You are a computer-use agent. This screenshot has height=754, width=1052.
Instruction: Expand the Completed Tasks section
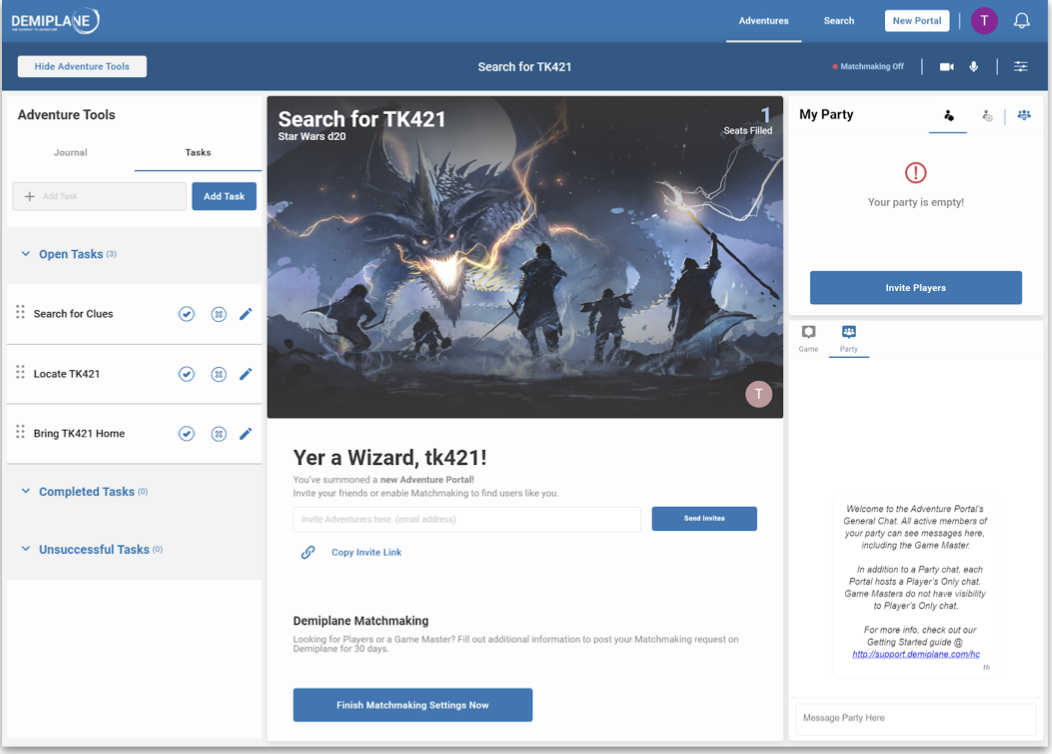pyautogui.click(x=25, y=492)
